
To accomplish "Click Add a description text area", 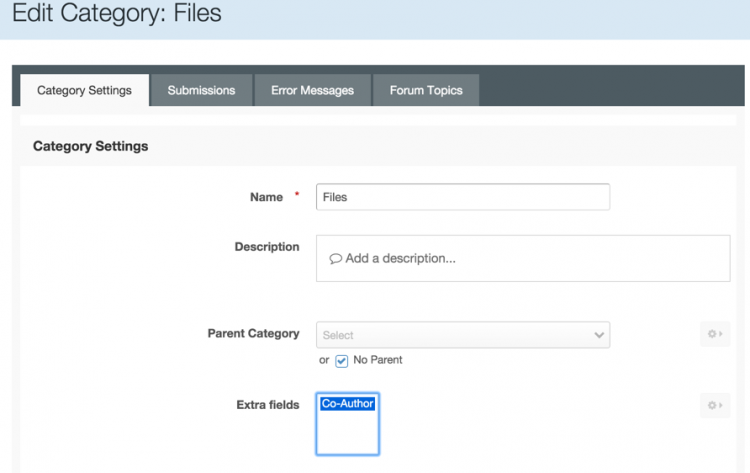I will coord(523,258).
